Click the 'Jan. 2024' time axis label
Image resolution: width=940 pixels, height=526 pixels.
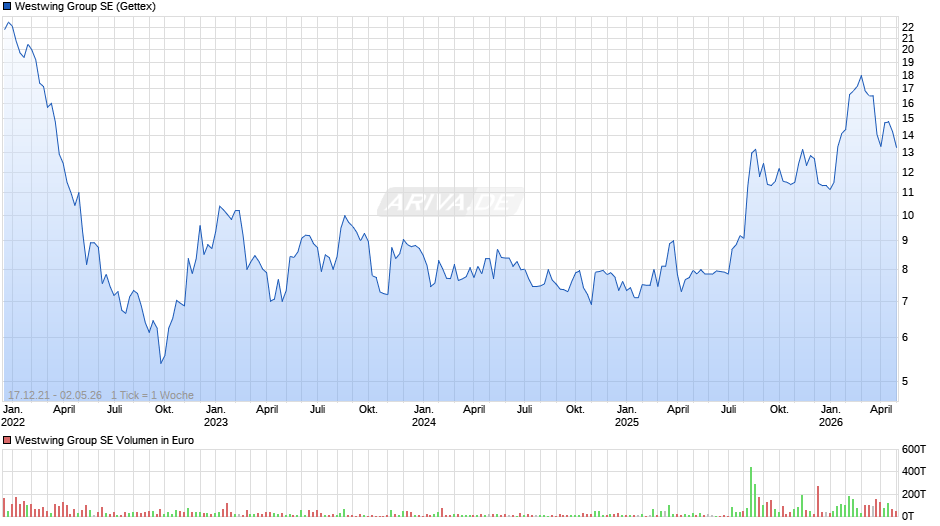click(423, 416)
